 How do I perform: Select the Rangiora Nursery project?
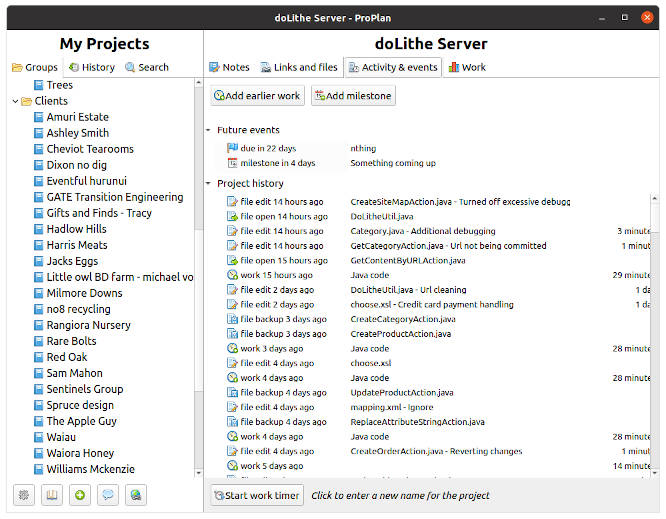pos(88,325)
